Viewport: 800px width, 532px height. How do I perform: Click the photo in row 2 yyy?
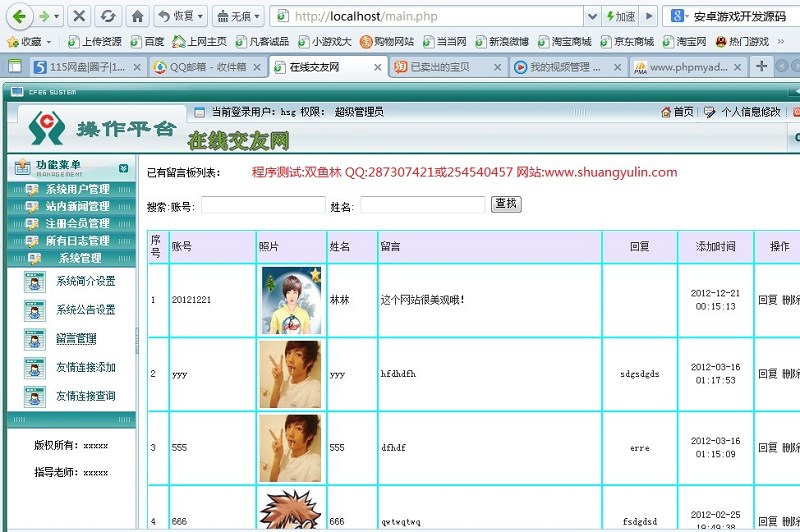290,374
